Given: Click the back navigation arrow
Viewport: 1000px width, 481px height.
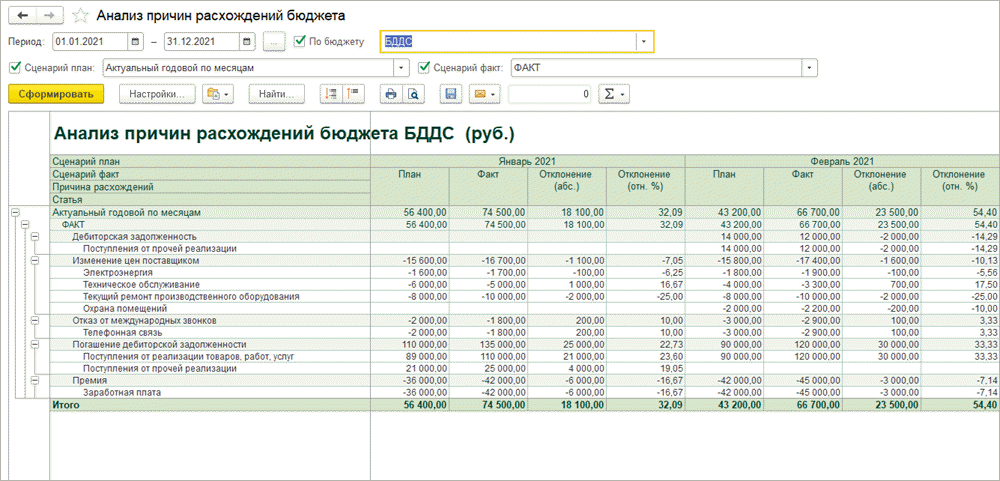Looking at the screenshot, I should (x=22, y=16).
